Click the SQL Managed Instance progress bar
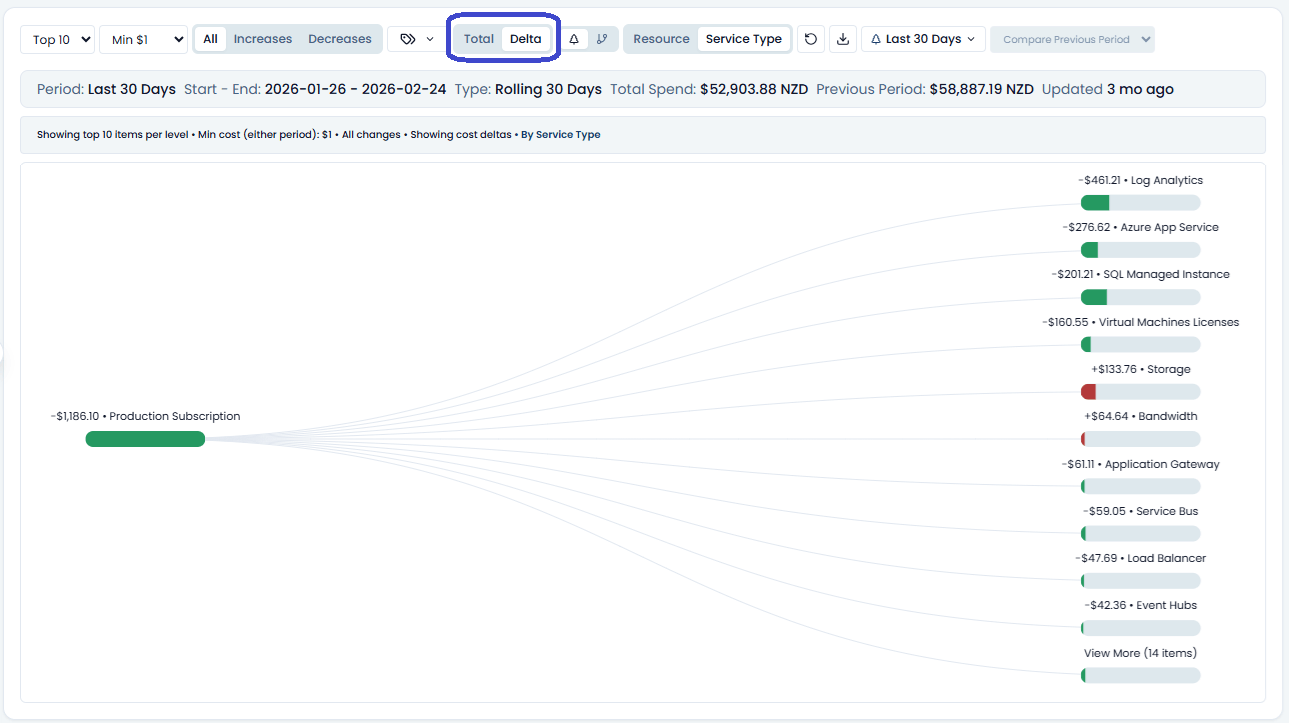Viewport: 1289px width, 723px height. tap(1140, 297)
